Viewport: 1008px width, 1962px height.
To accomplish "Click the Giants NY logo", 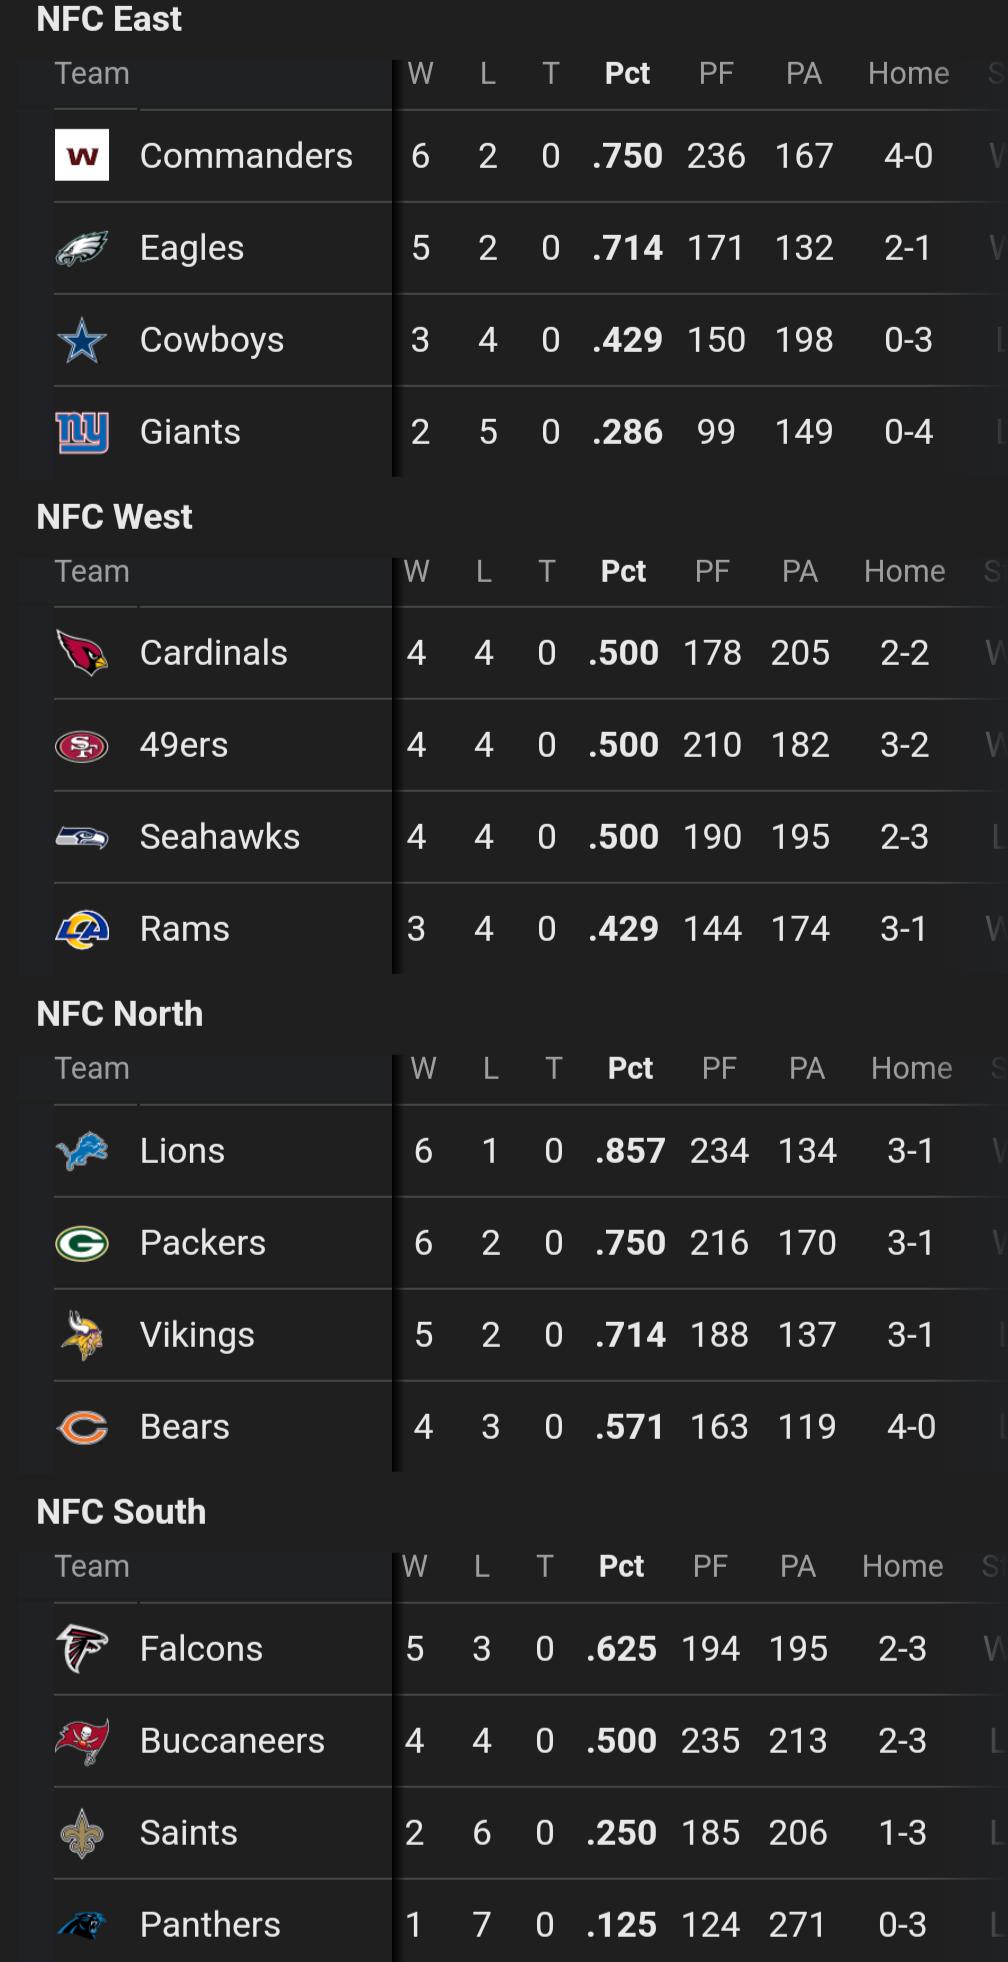I will (x=82, y=432).
